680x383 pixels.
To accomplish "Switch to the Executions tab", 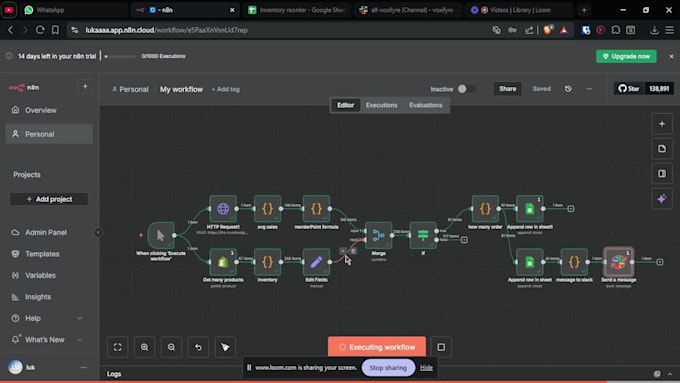I will pos(382,105).
